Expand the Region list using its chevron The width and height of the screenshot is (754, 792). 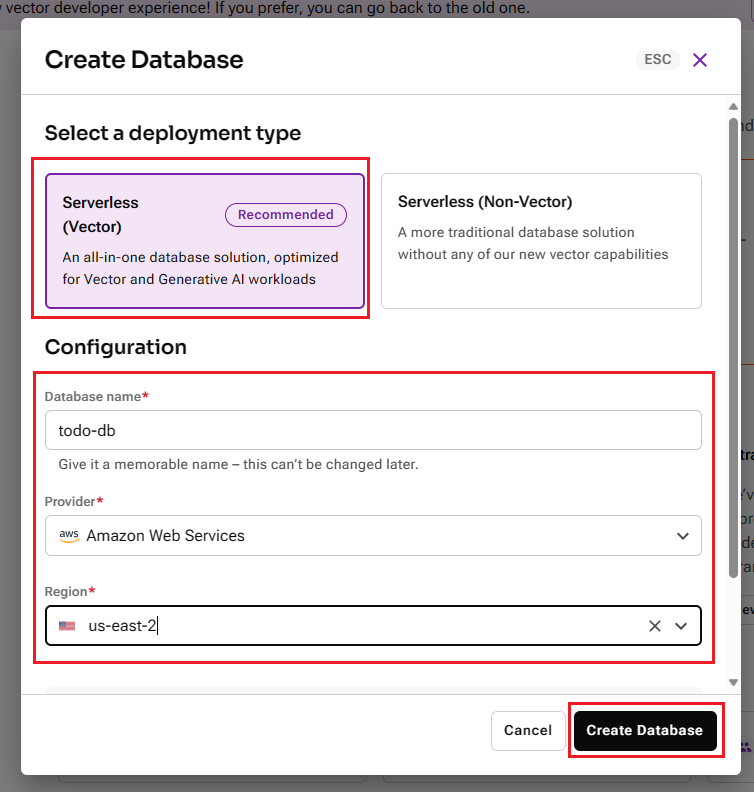(x=682, y=626)
